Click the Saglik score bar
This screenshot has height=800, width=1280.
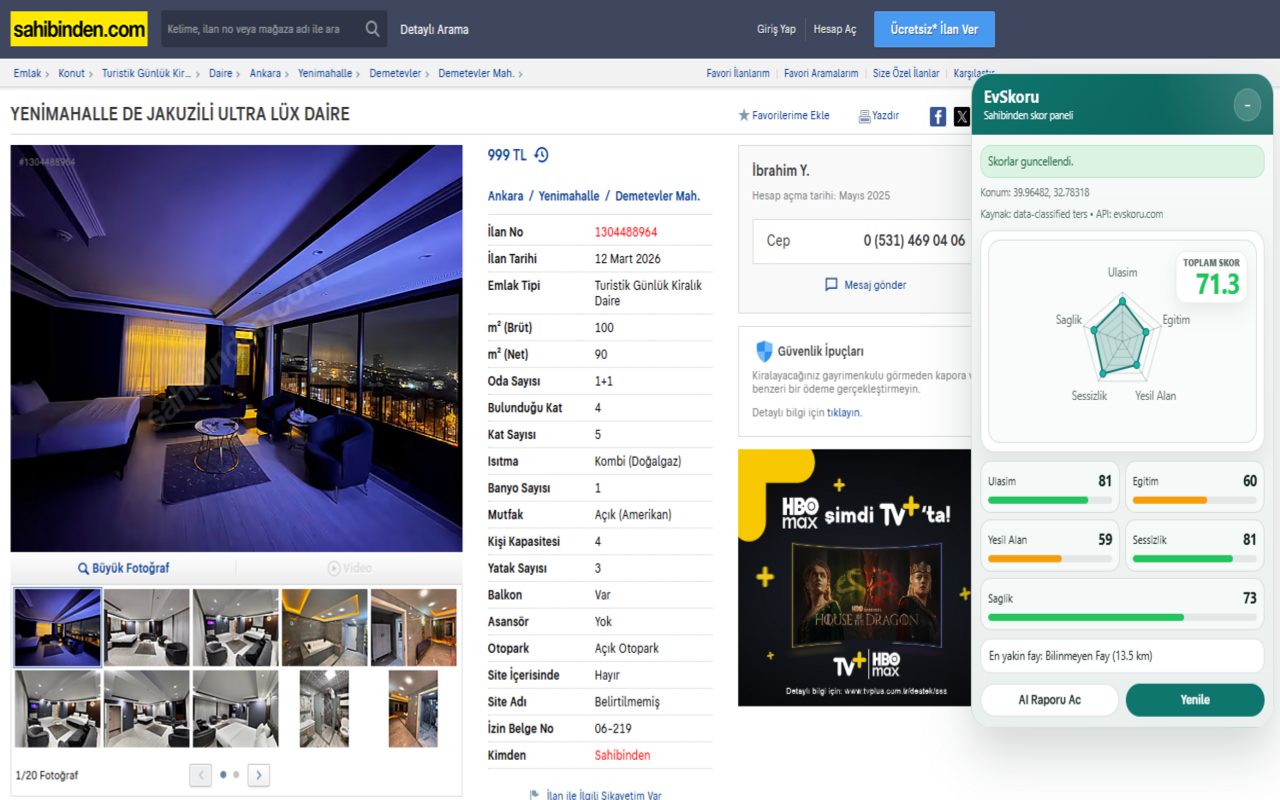(1122, 617)
